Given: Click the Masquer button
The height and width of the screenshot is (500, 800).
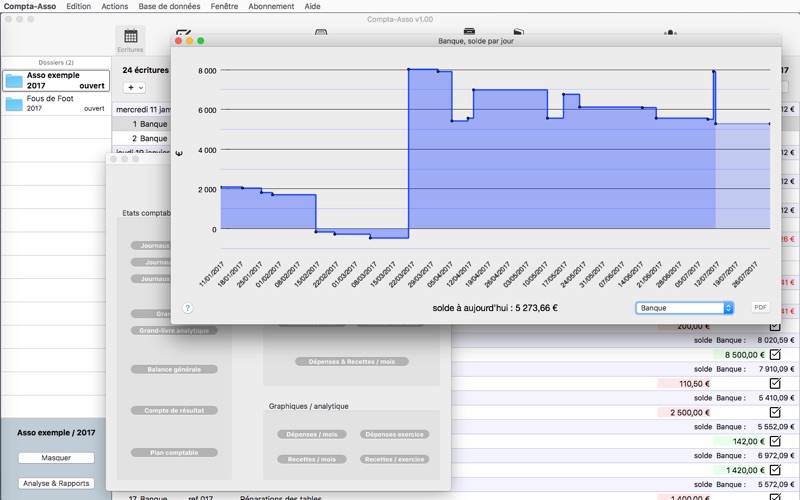Looking at the screenshot, I should click(56, 458).
